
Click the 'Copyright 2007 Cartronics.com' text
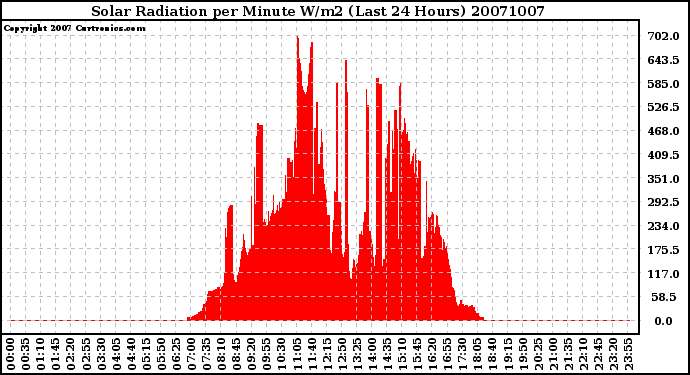point(75,28)
